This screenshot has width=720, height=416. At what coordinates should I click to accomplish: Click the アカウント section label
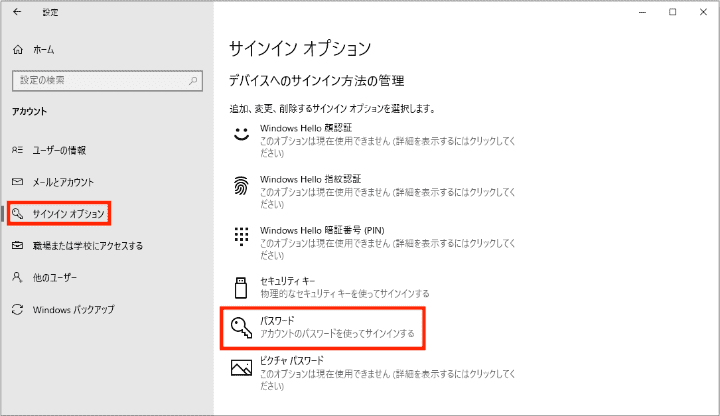(x=29, y=112)
